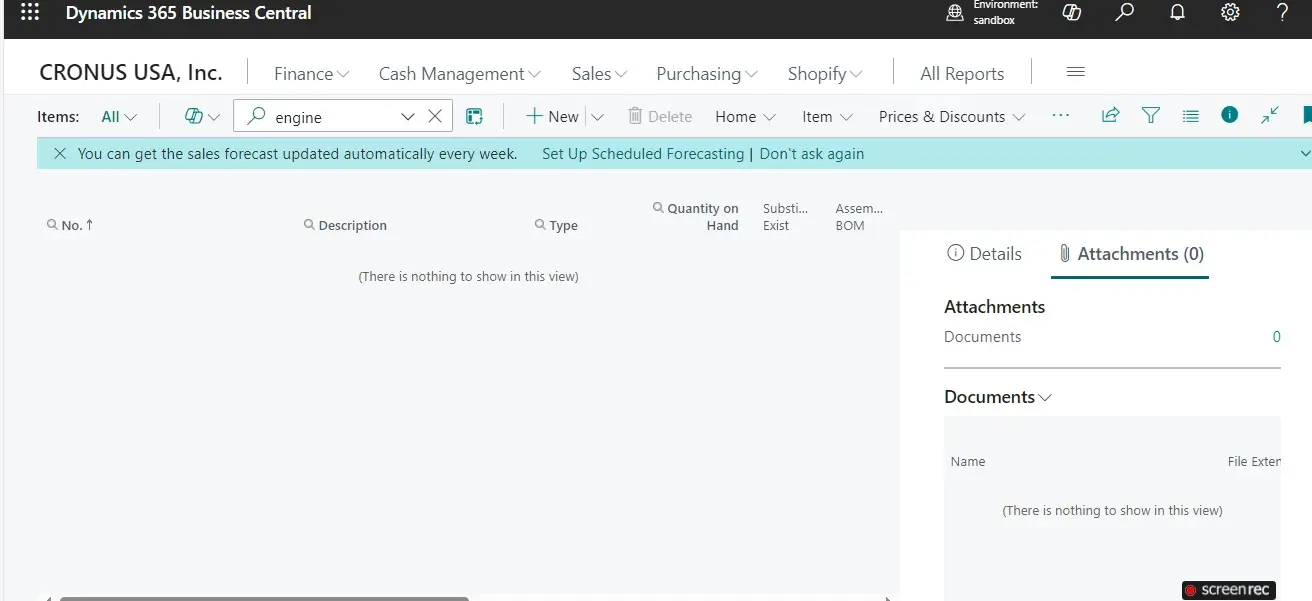This screenshot has height=601, width=1312.
Task: Open Copilot from the top navigation bar
Action: (1071, 13)
